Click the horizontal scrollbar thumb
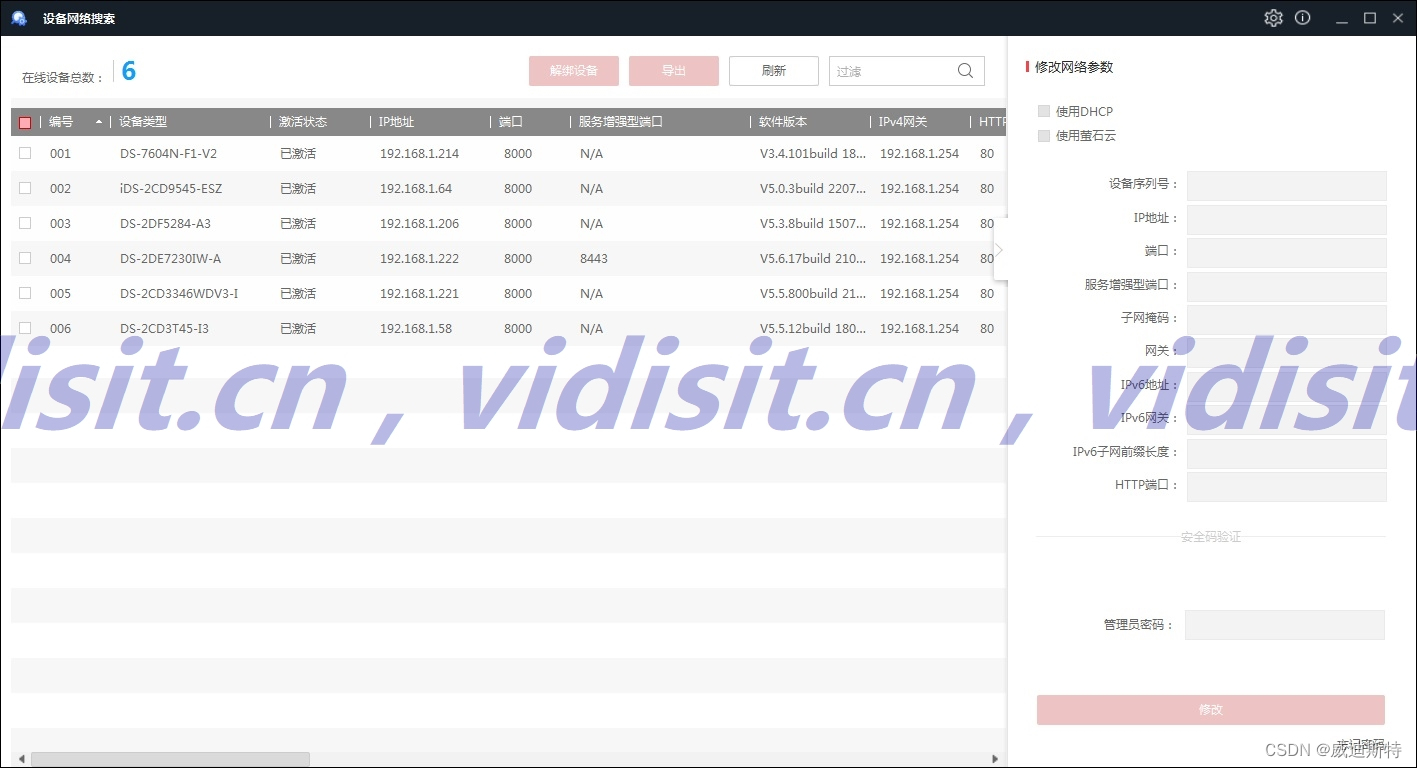Screen dimensions: 1417x768 click(x=170, y=759)
